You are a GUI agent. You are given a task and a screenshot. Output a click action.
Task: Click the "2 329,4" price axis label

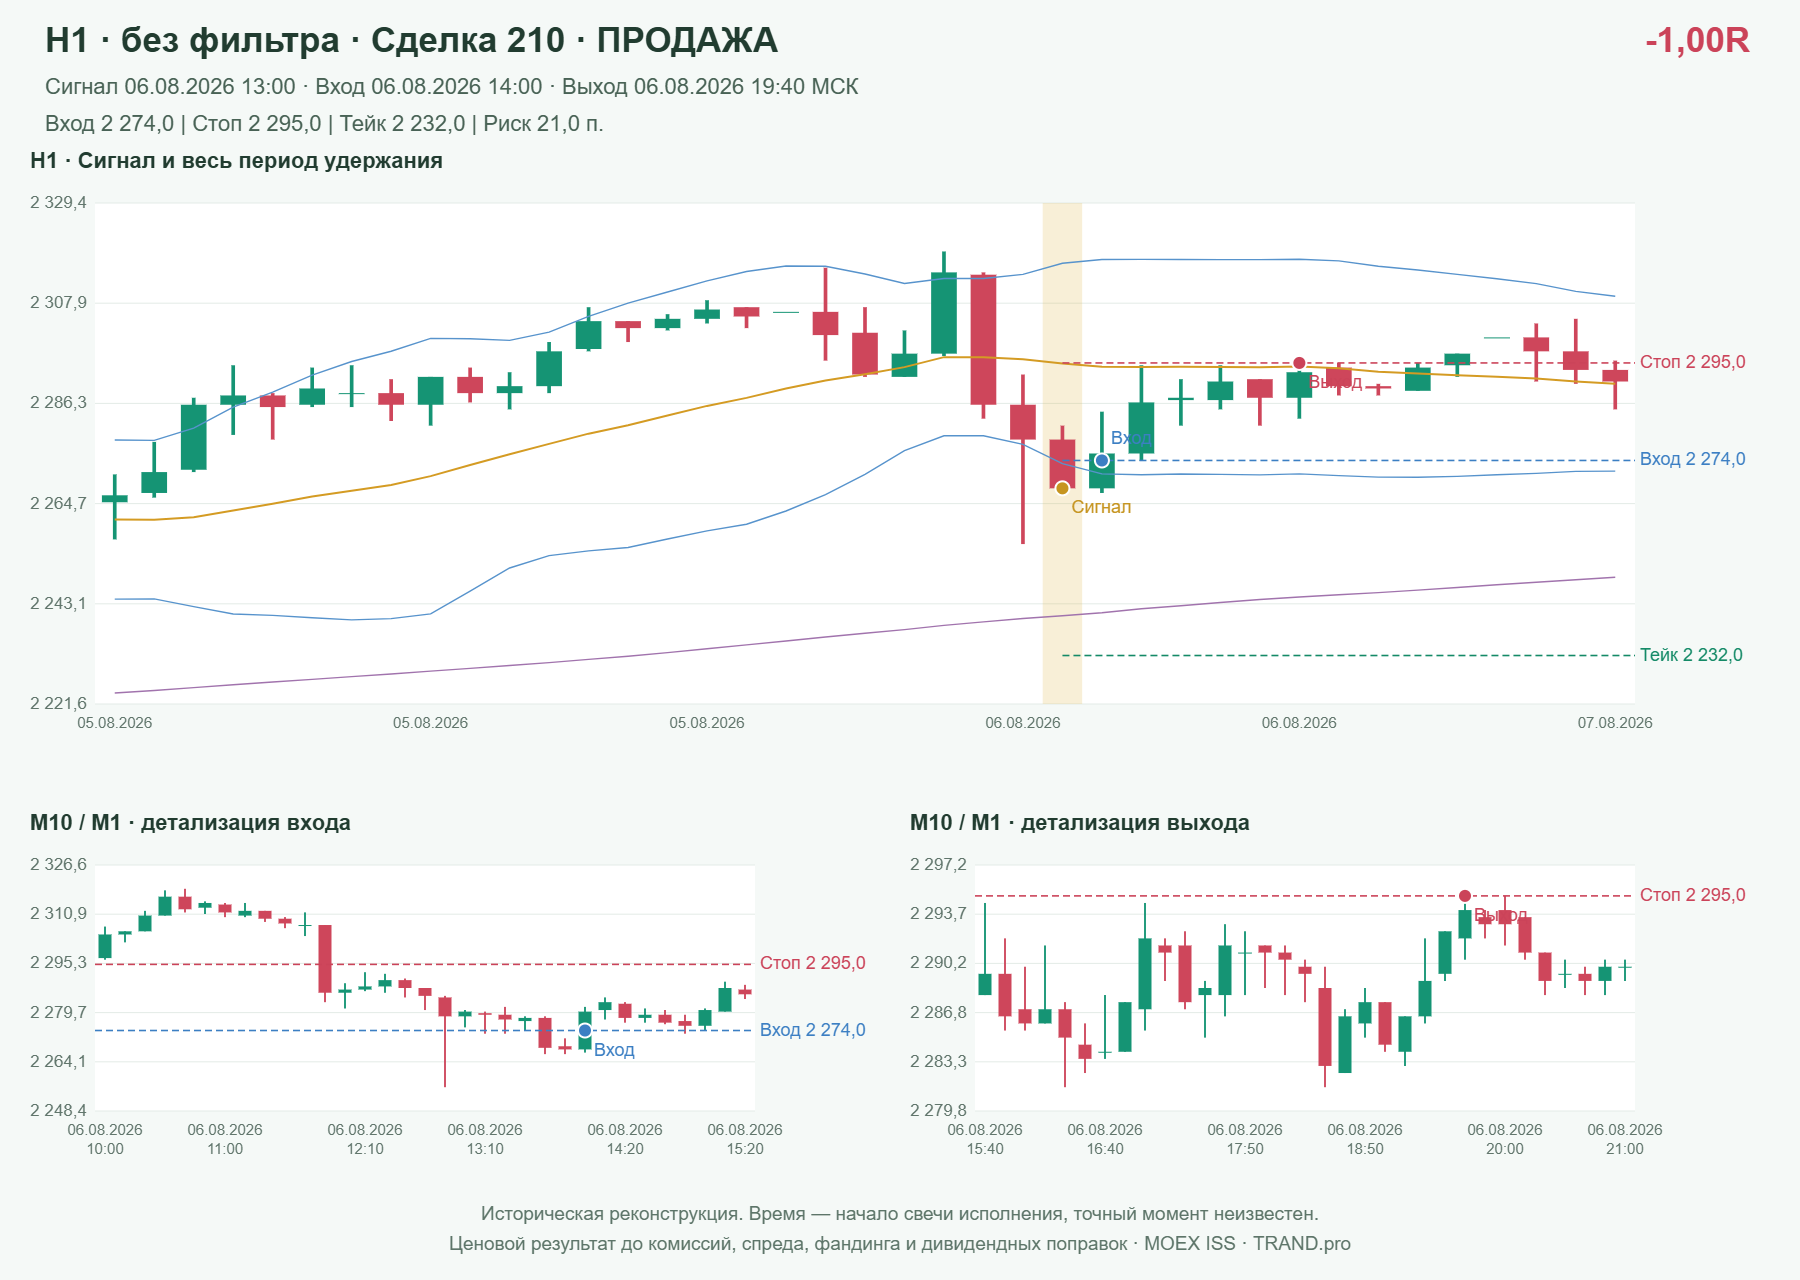(x=58, y=203)
